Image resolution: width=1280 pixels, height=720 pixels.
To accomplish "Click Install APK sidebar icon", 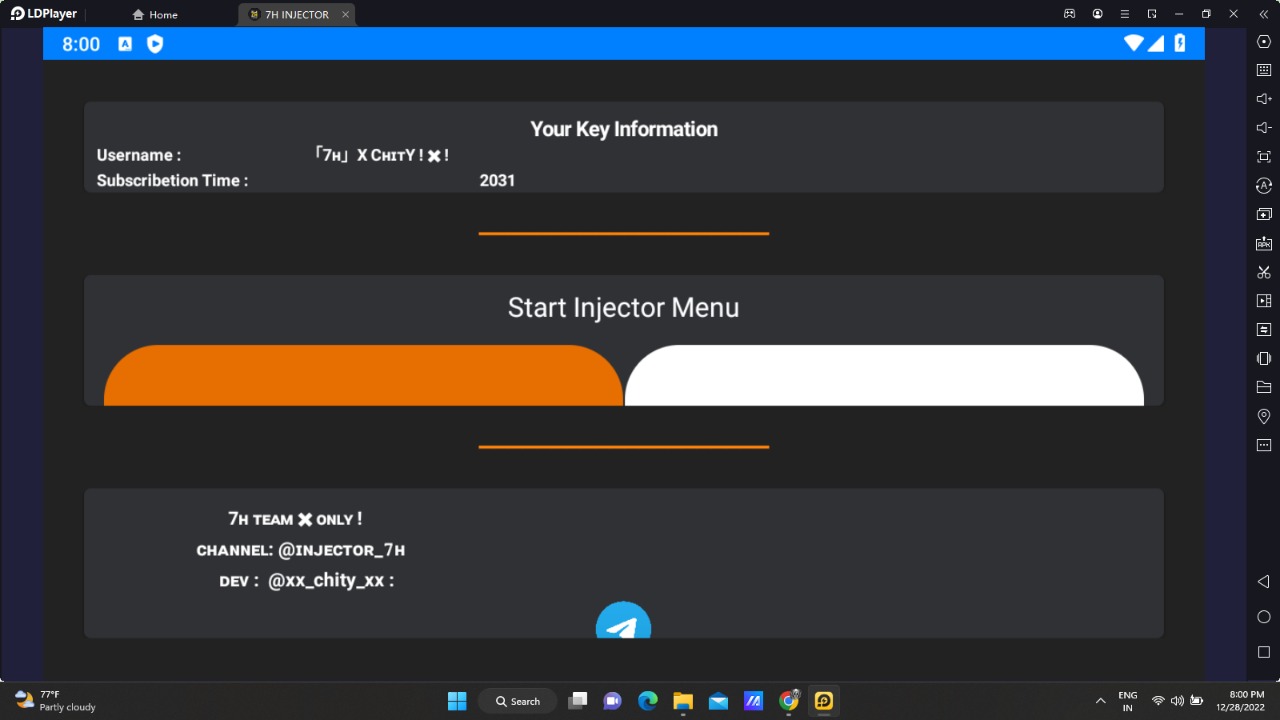I will [x=1264, y=243].
